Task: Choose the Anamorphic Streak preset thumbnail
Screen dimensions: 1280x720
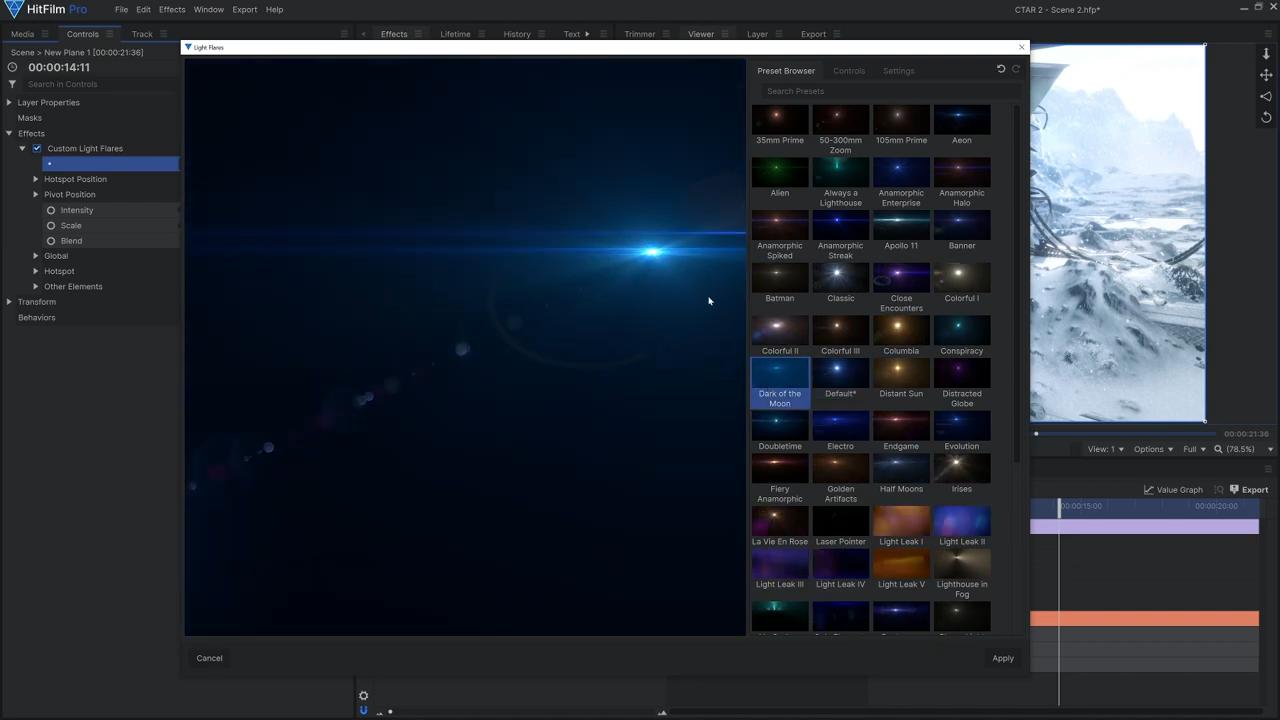Action: click(840, 224)
